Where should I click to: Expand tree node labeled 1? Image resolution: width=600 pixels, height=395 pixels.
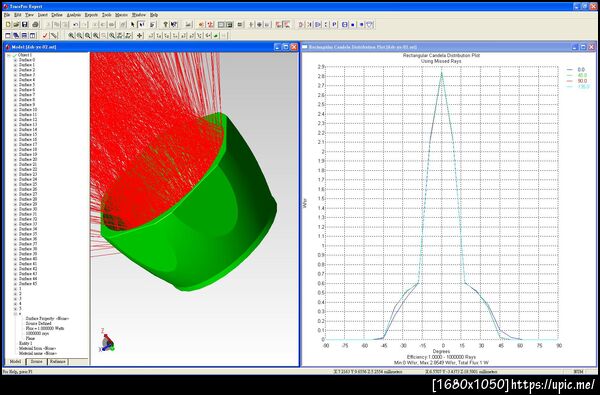tap(15, 289)
